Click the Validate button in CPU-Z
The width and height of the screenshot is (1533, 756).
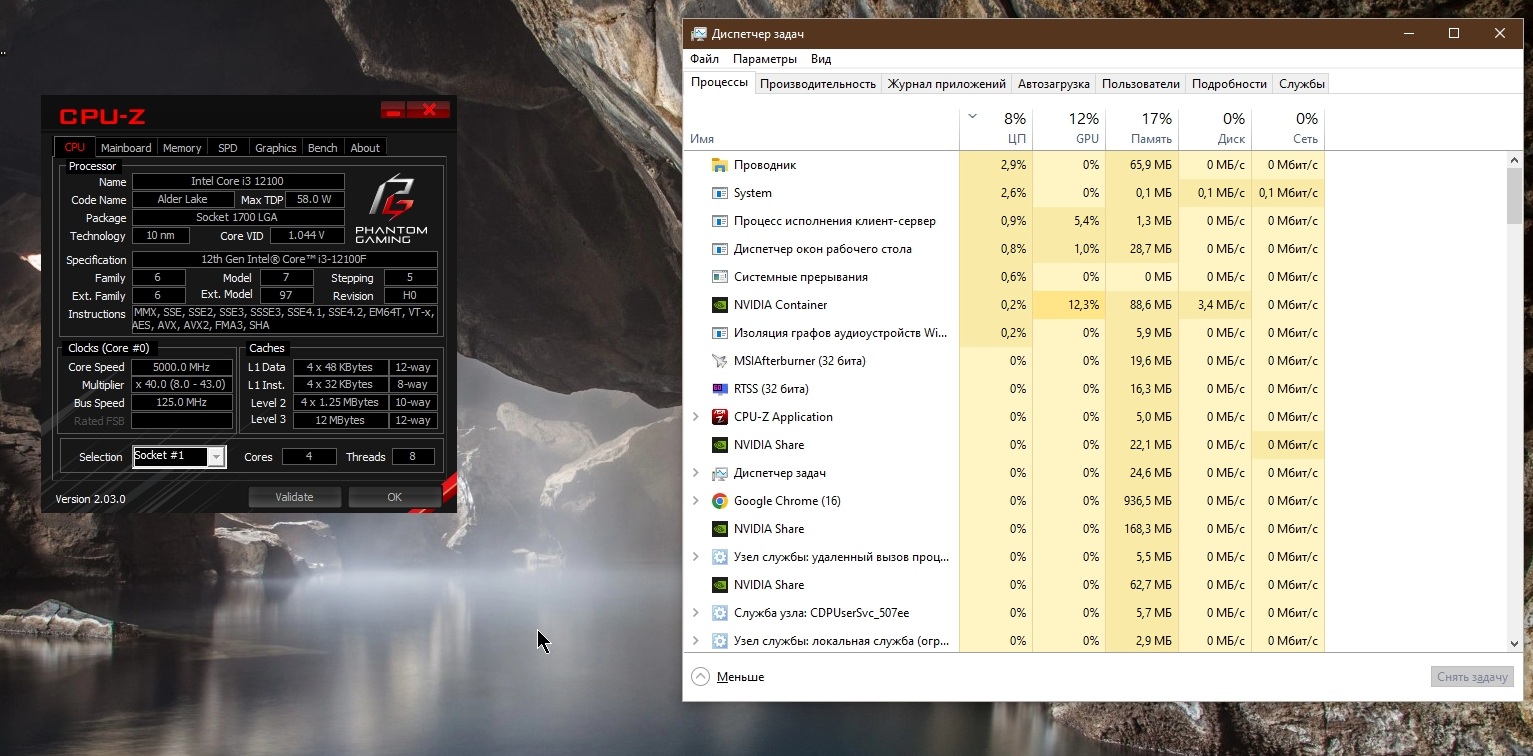pos(295,497)
